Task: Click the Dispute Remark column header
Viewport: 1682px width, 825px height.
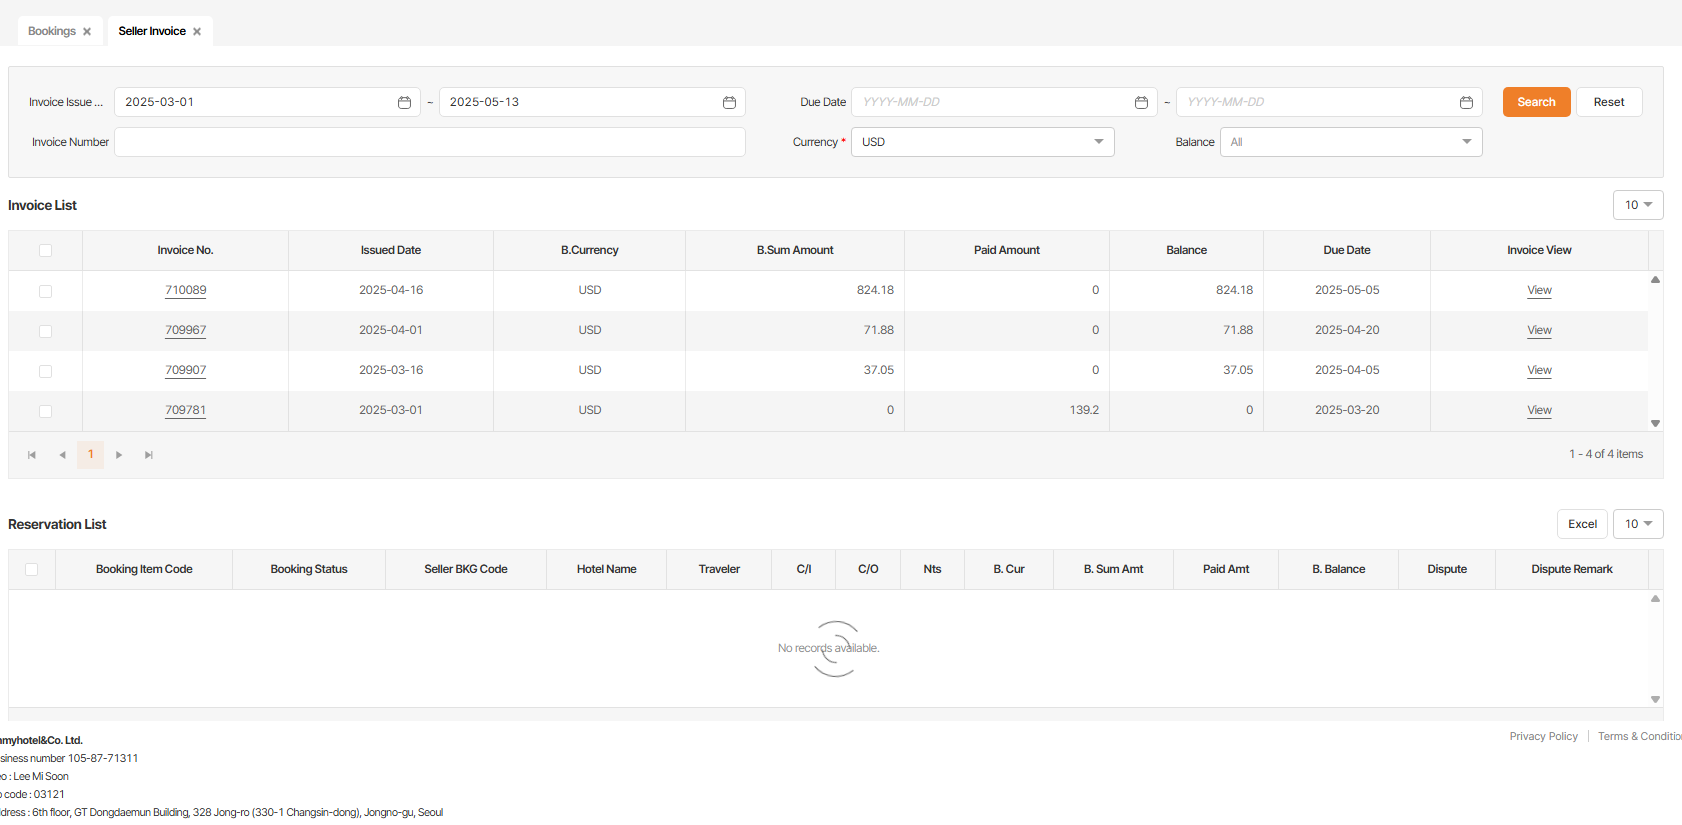Action: point(1572,570)
